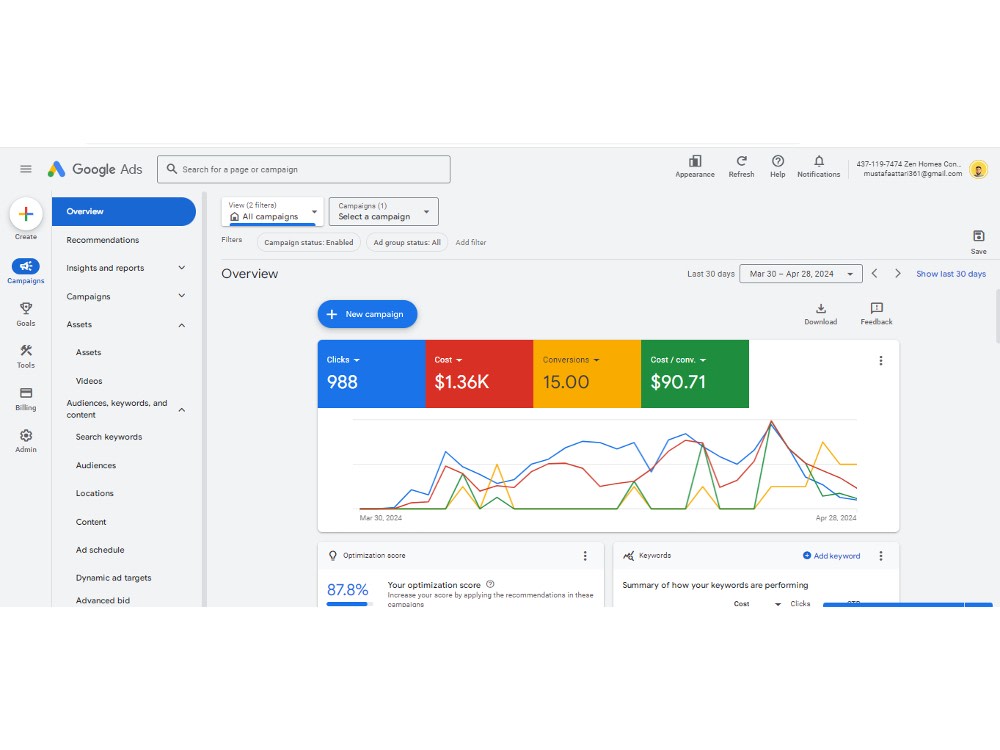Change the Clicks metric dropdown
This screenshot has height=750, width=1000.
coord(343,360)
